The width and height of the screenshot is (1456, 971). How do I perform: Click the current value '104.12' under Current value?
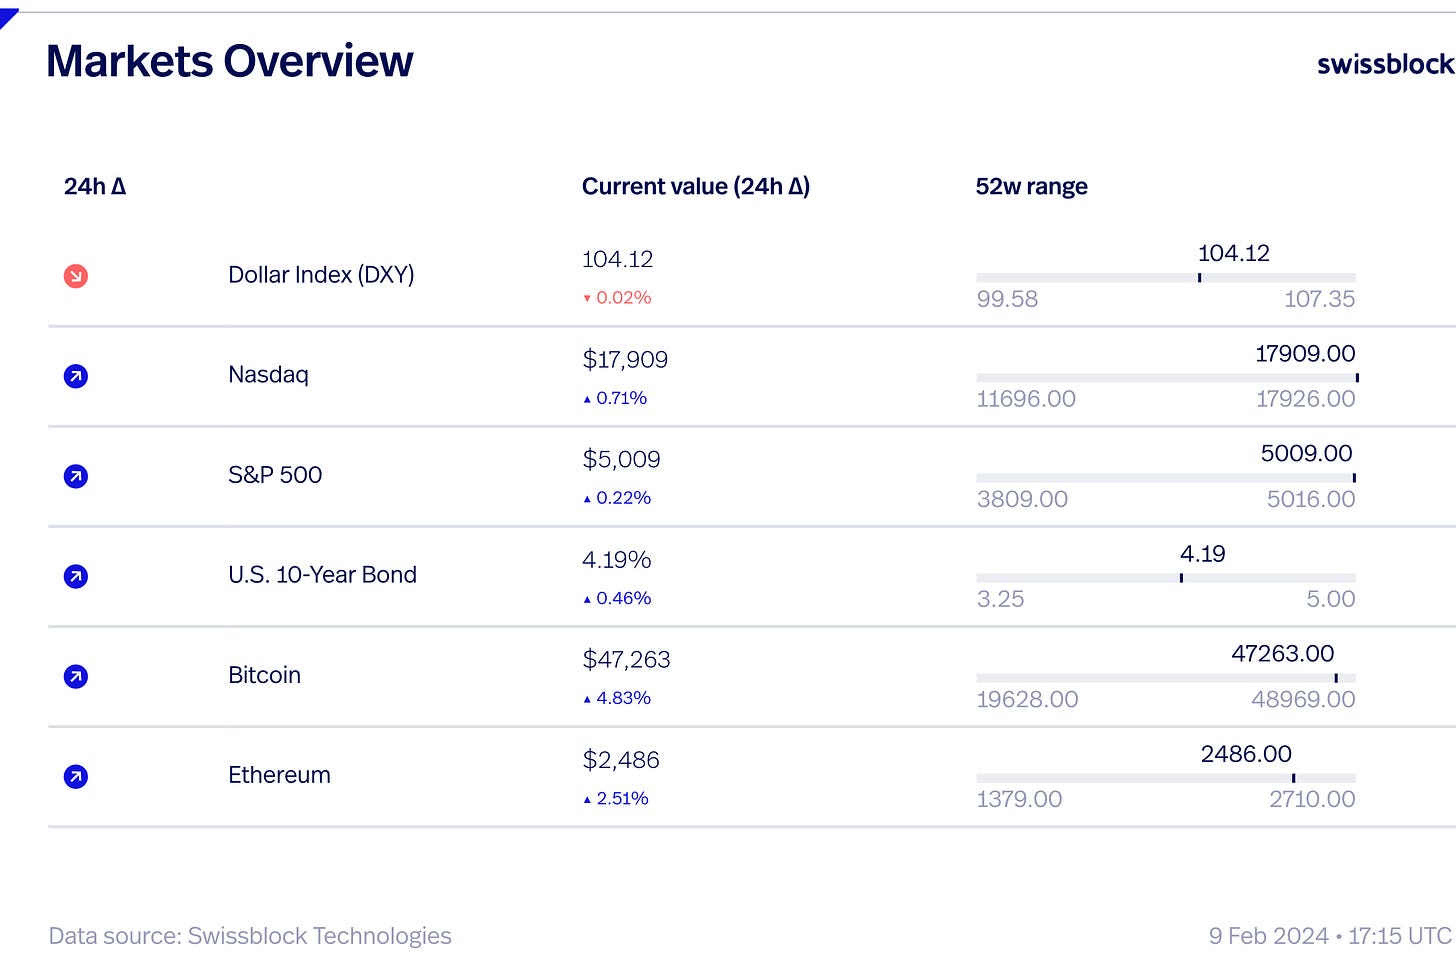617,259
